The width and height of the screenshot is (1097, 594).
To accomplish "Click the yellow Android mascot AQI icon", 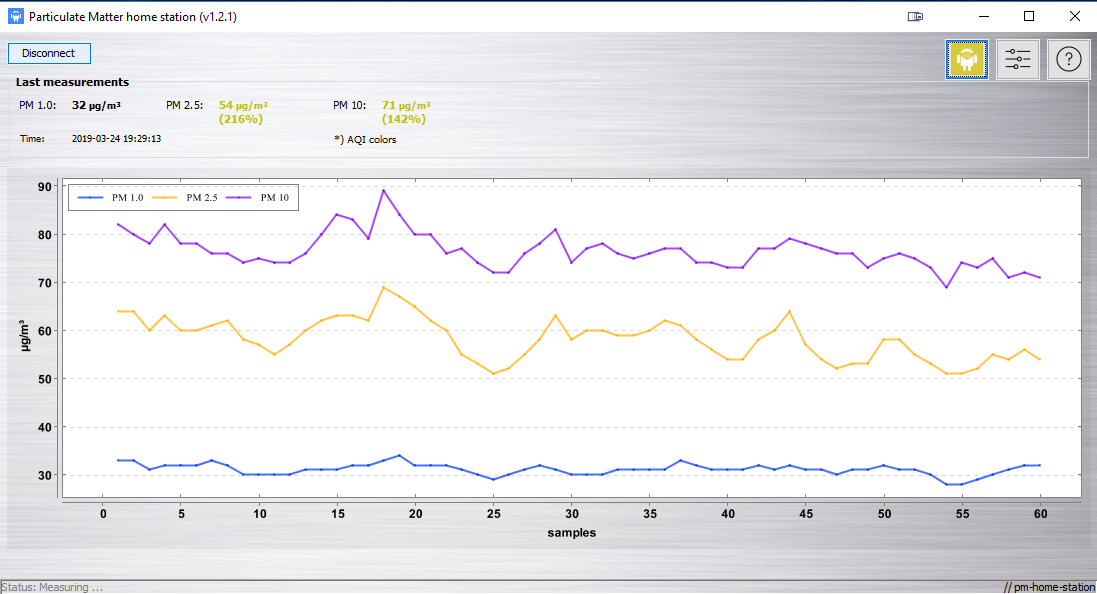I will pyautogui.click(x=967, y=60).
